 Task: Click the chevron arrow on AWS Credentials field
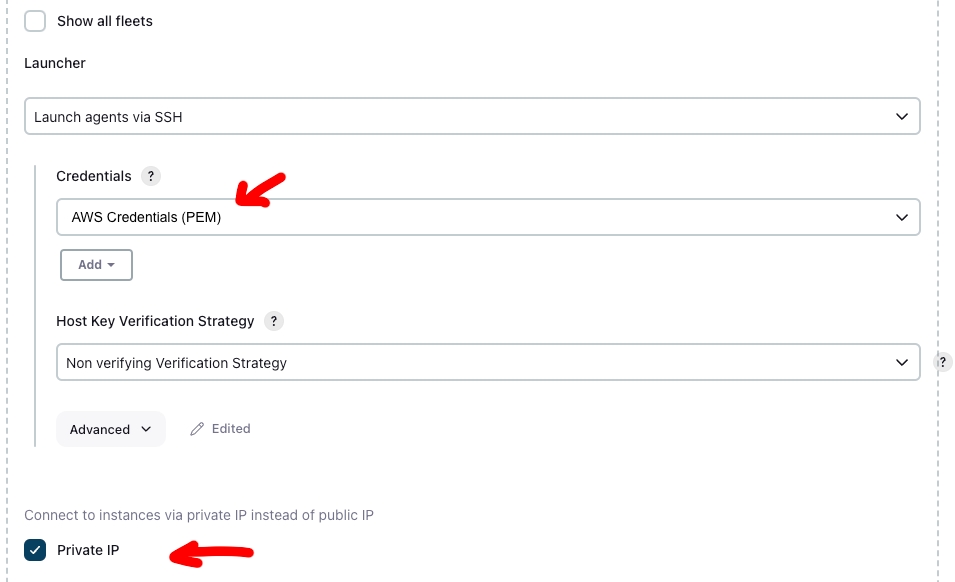[901, 216]
